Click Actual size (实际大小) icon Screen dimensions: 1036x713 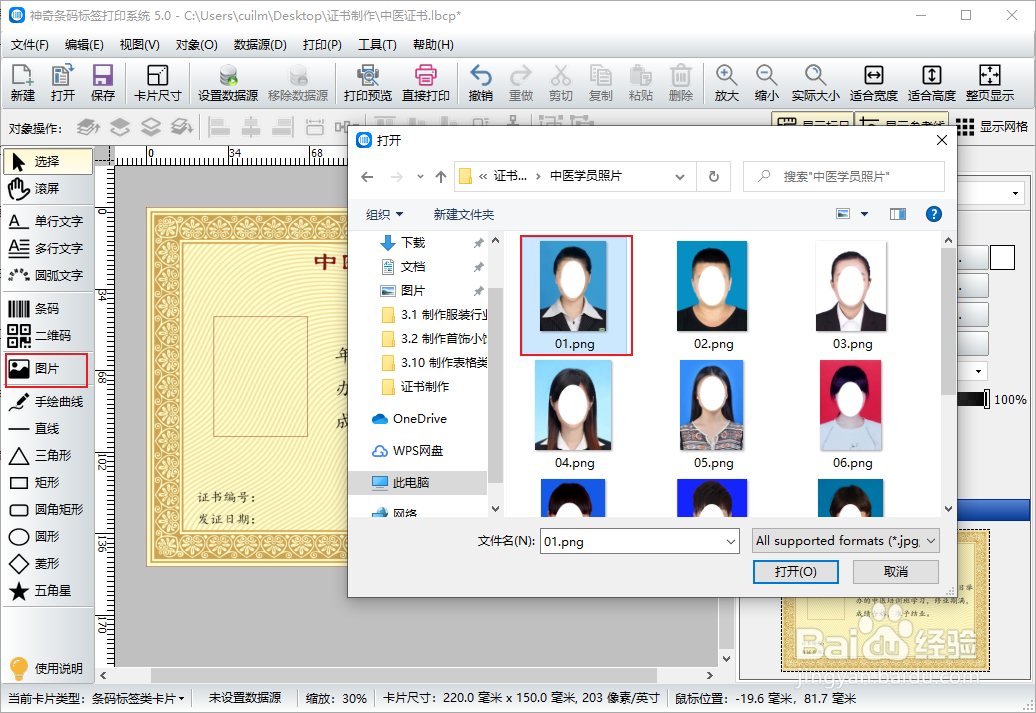tap(815, 83)
